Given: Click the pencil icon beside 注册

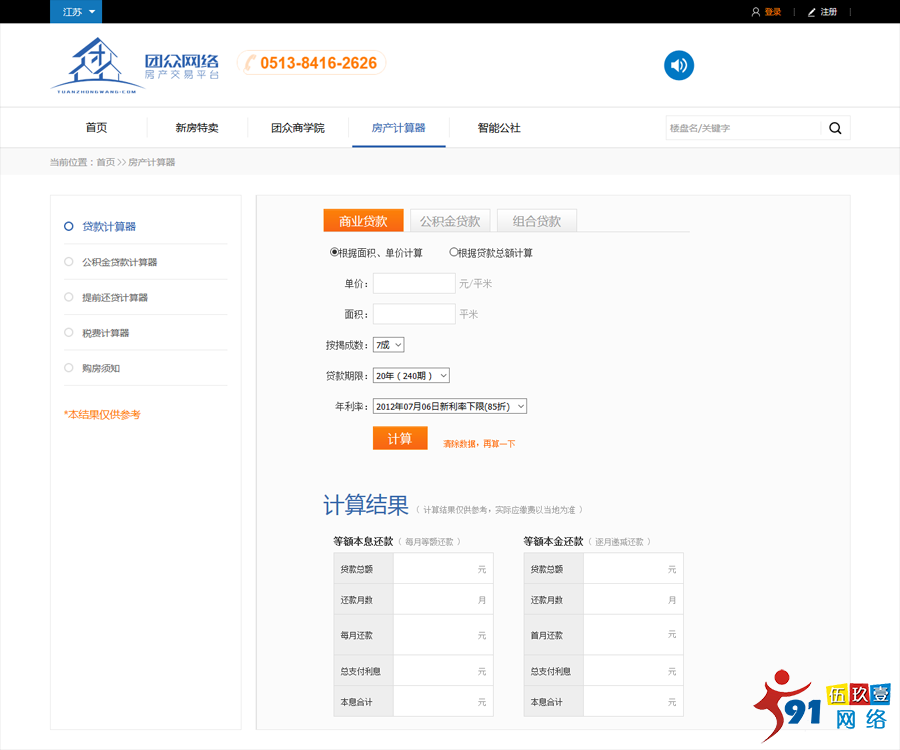Looking at the screenshot, I should pos(812,12).
